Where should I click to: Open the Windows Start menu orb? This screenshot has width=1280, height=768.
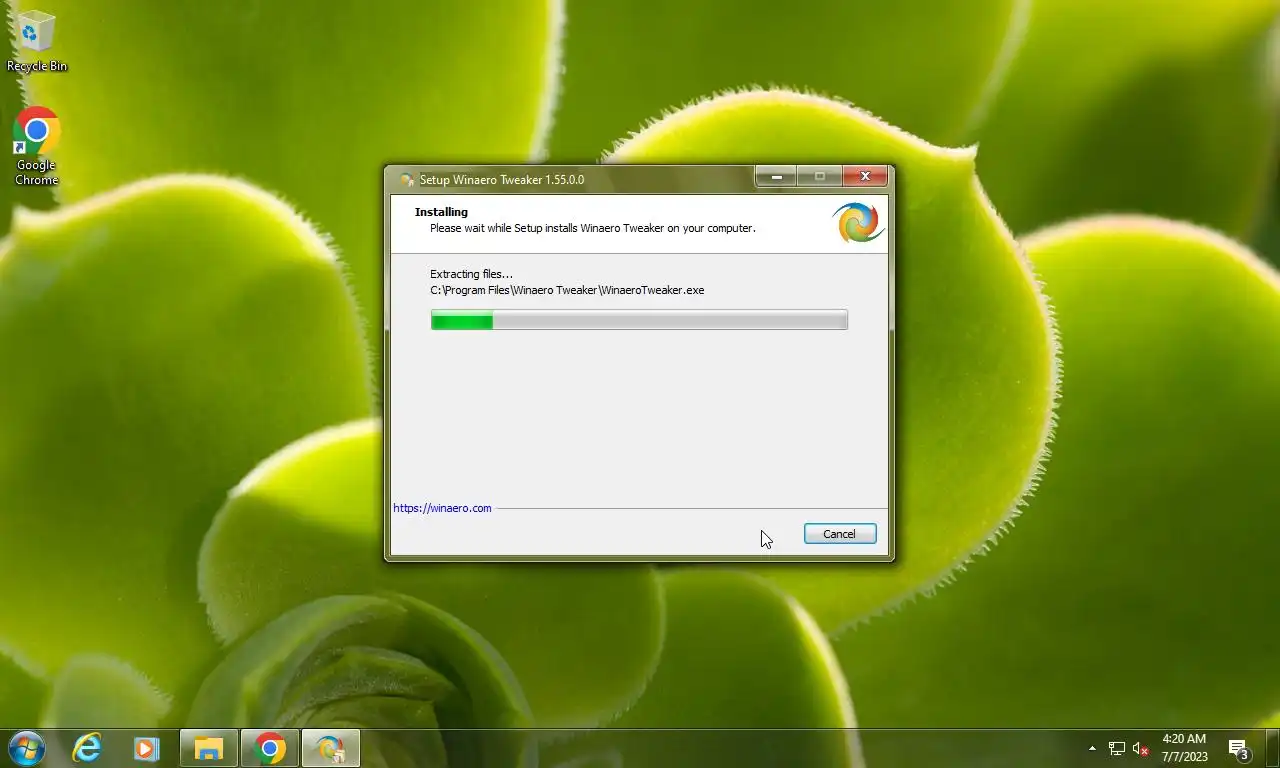27,748
